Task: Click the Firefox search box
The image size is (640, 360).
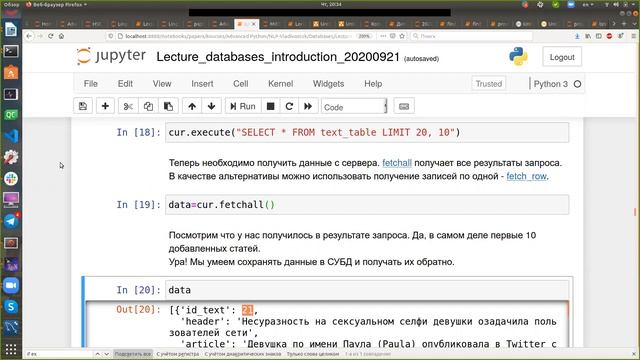Action: 471,36
